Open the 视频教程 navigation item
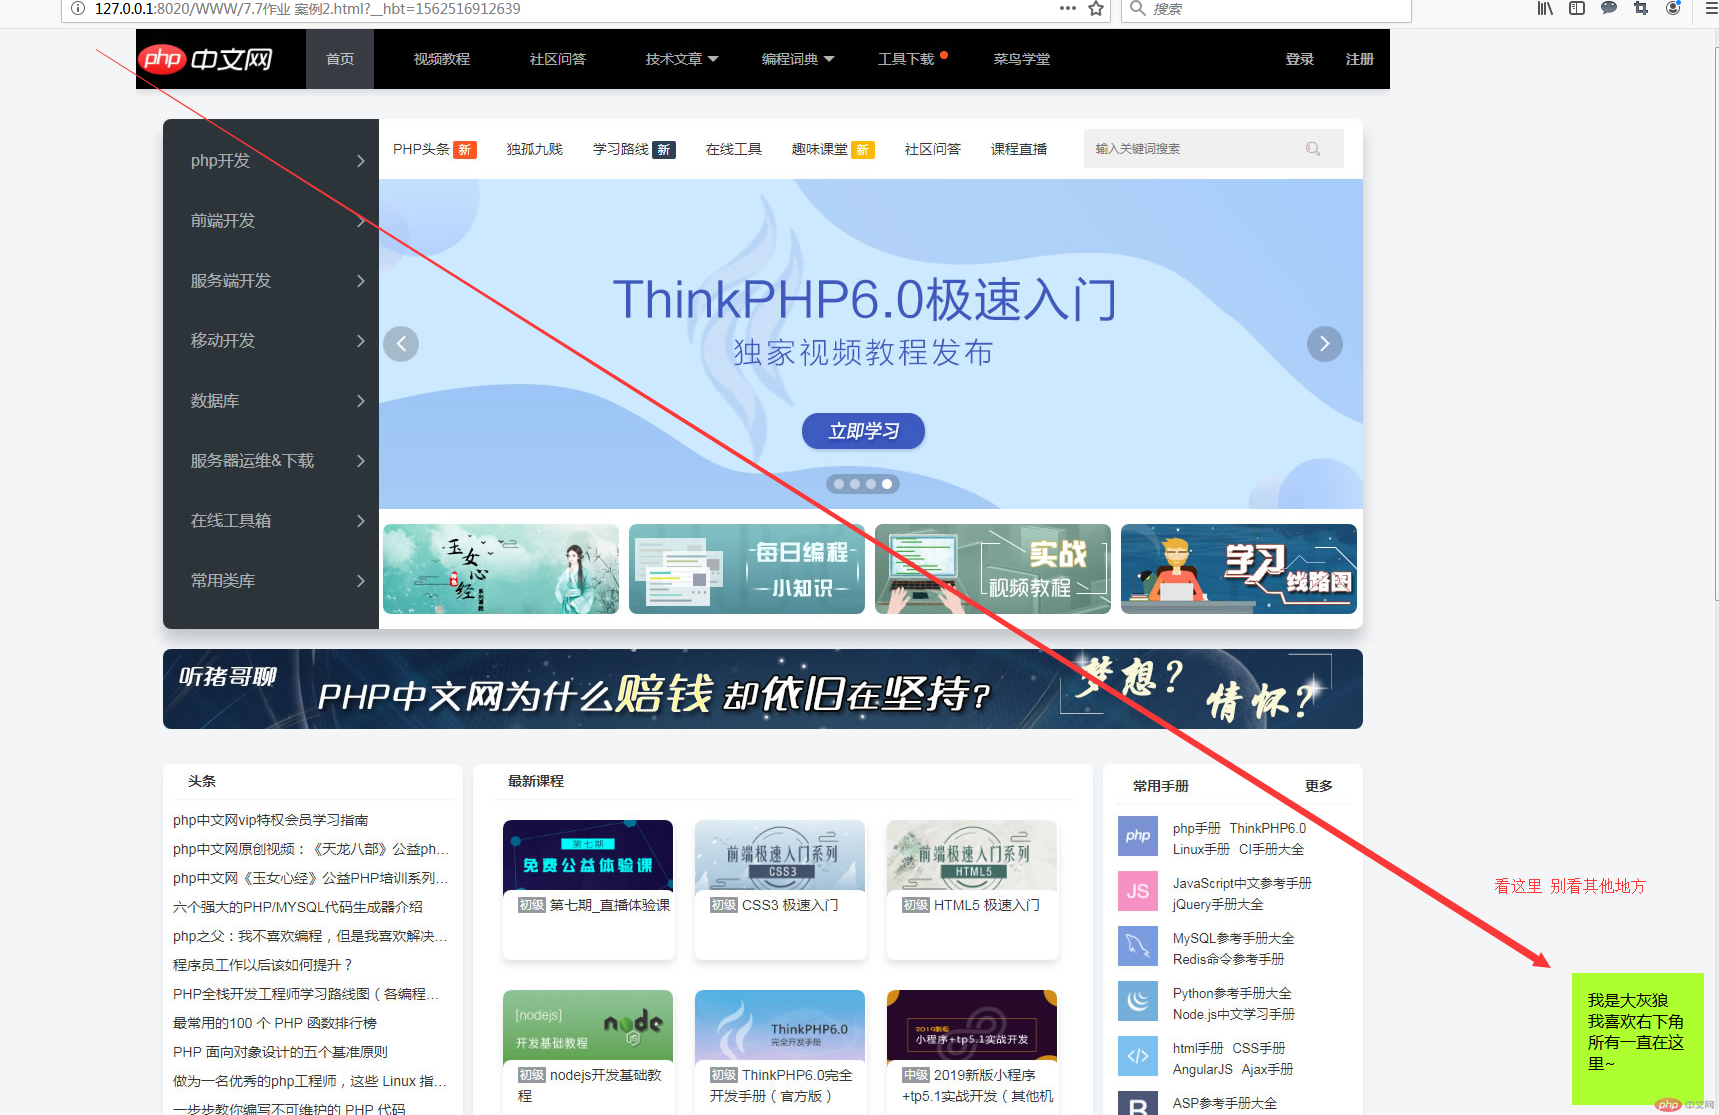 pyautogui.click(x=442, y=59)
